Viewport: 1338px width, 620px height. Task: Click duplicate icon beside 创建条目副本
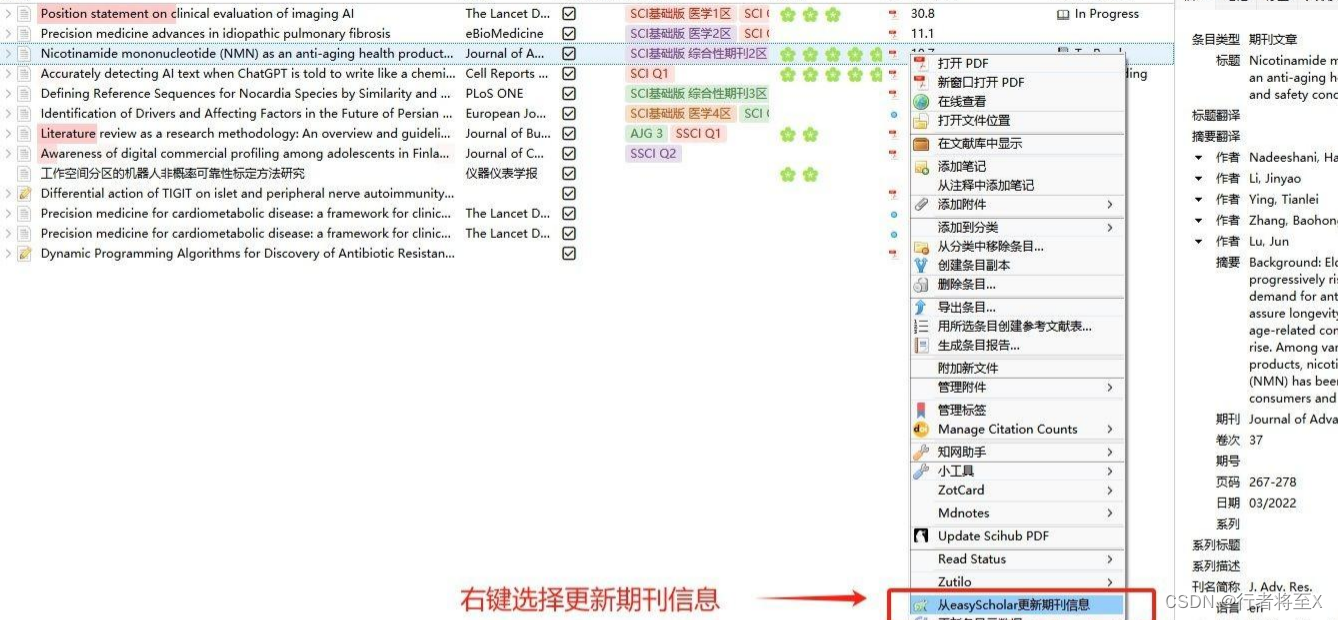pyautogui.click(x=921, y=265)
